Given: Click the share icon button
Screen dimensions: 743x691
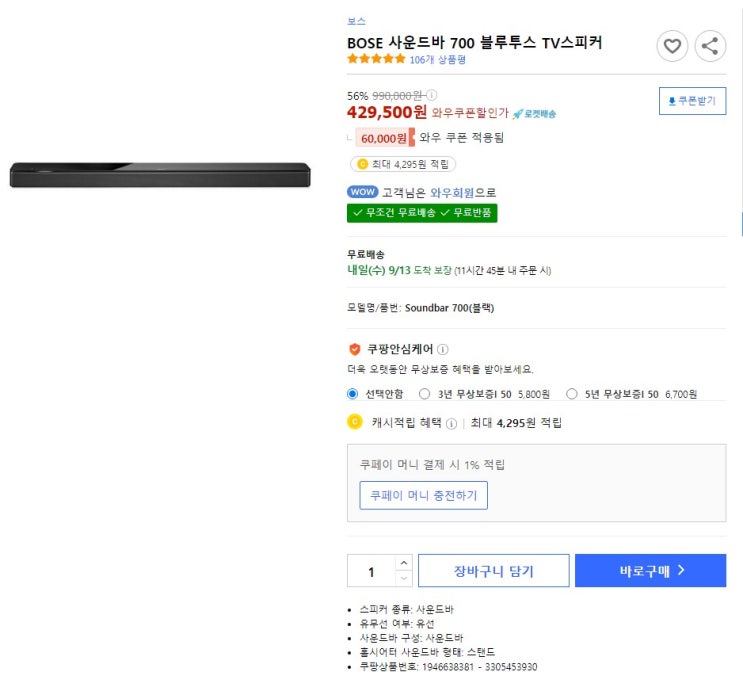Looking at the screenshot, I should (x=709, y=46).
